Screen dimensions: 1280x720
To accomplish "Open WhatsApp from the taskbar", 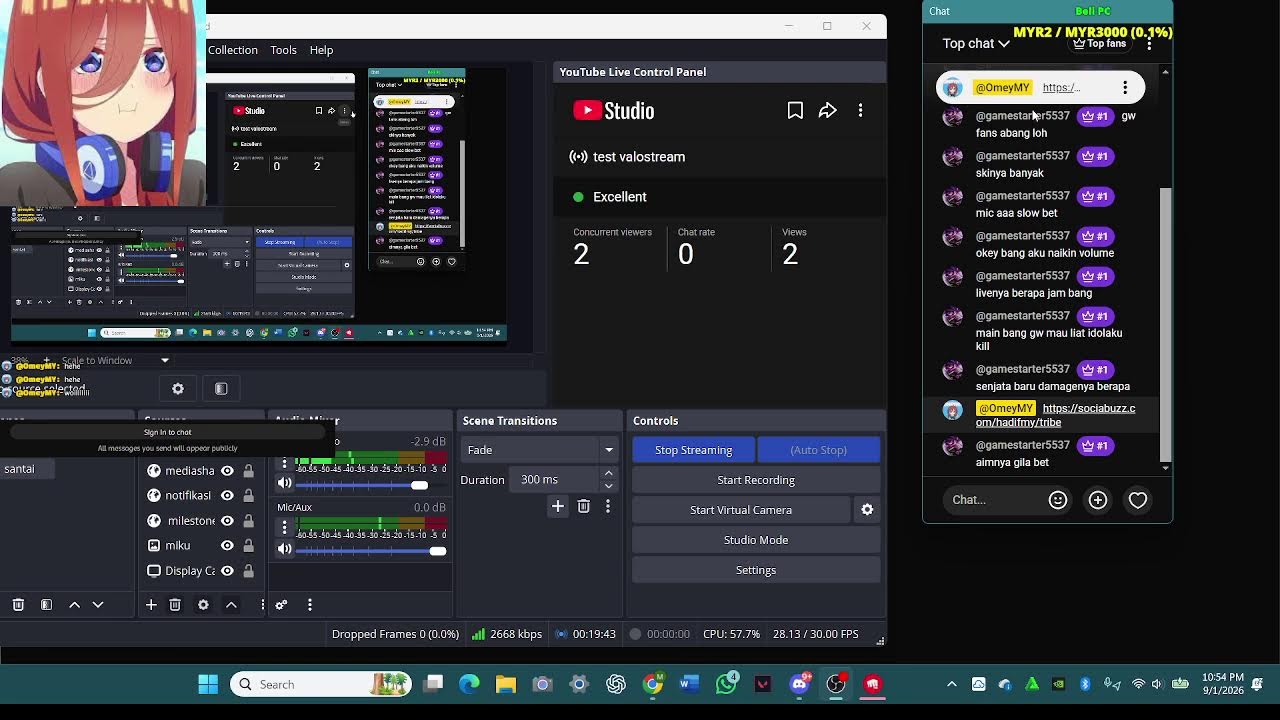I will coord(727,684).
